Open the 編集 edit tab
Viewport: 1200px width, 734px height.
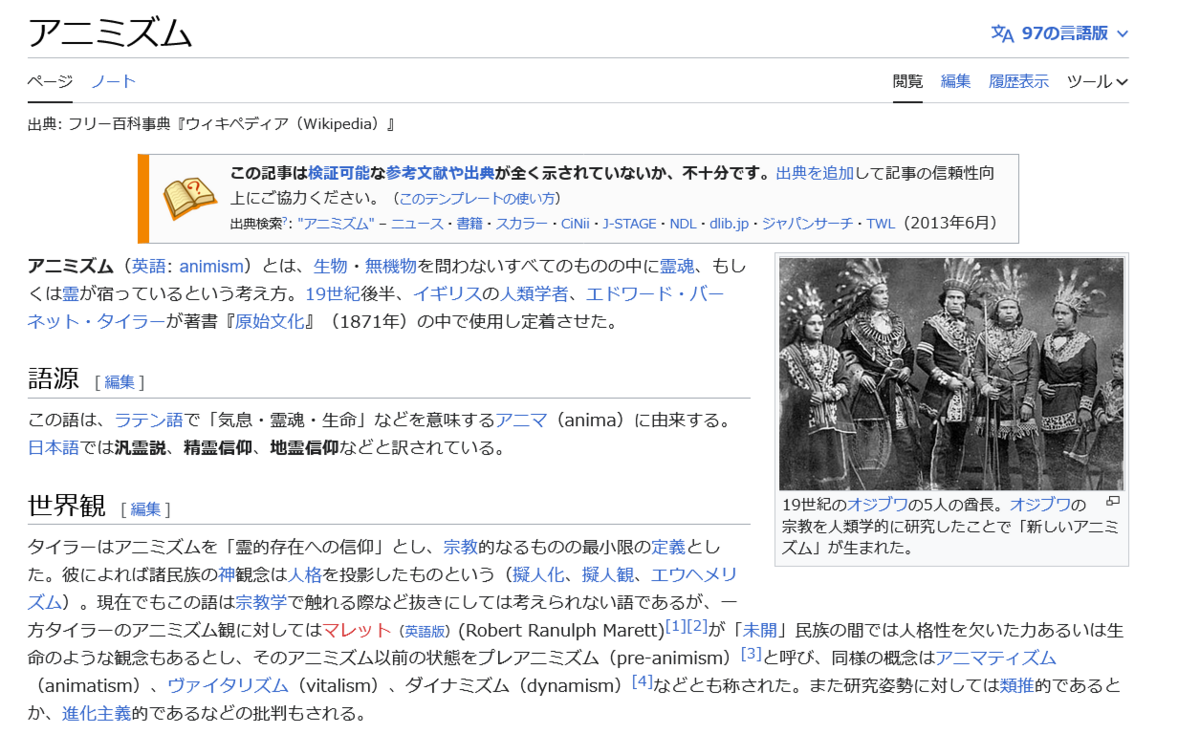pyautogui.click(x=956, y=82)
